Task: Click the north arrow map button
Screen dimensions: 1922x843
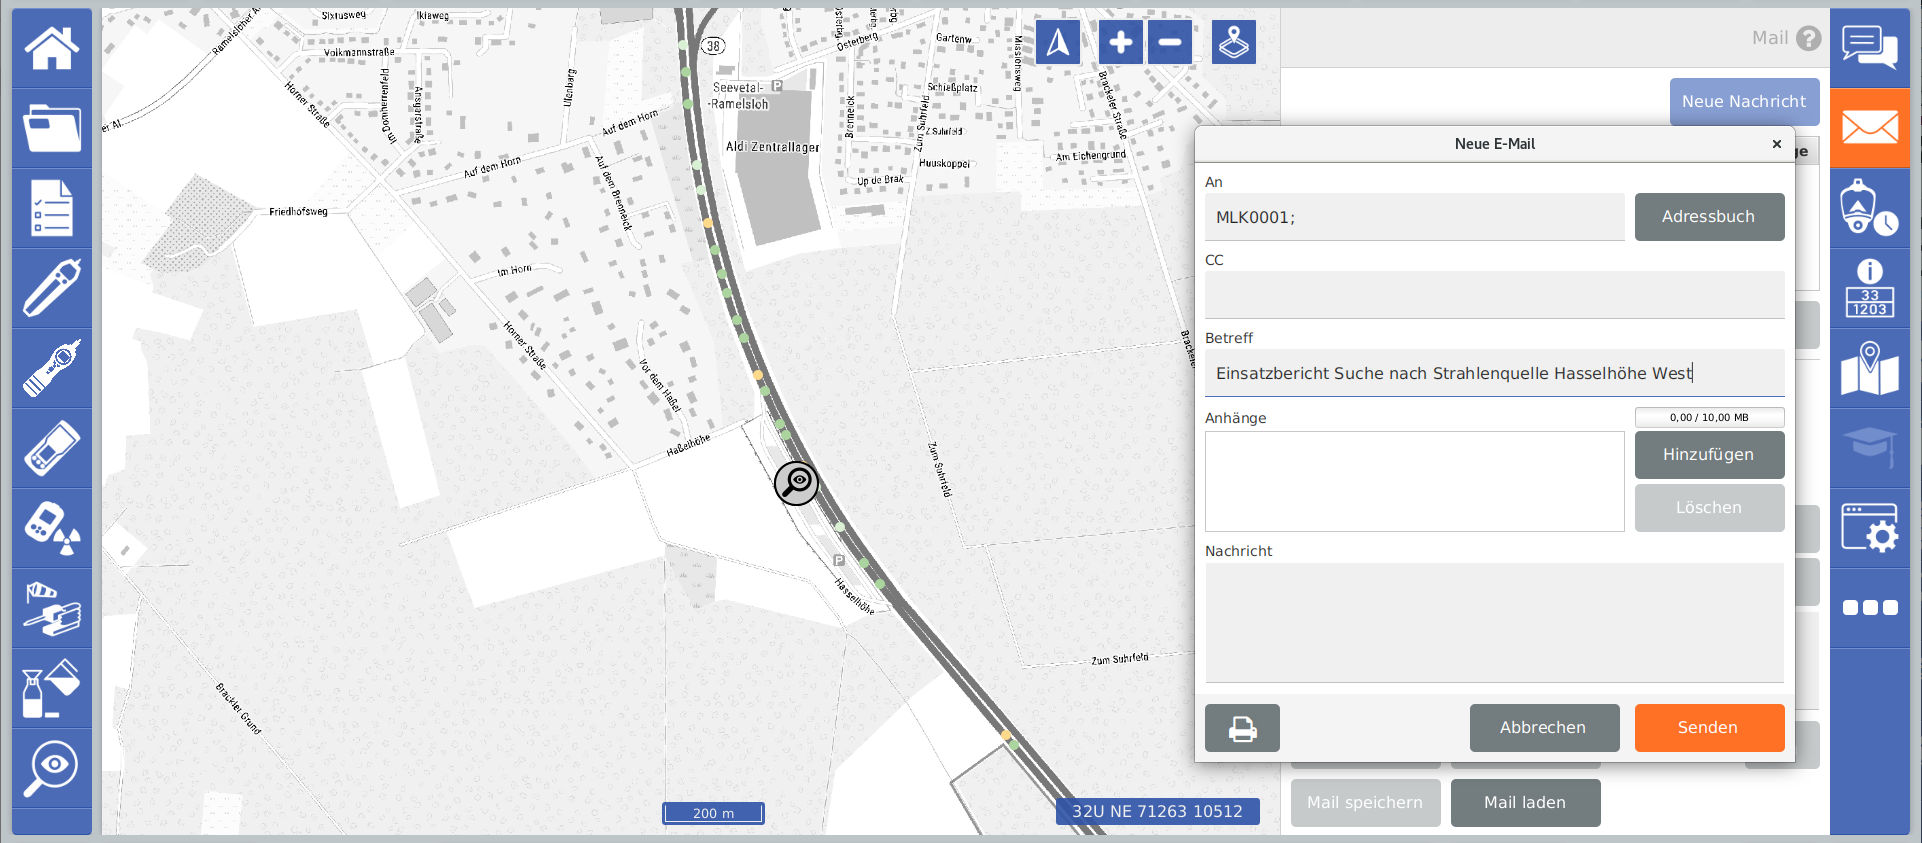Action: point(1058,42)
